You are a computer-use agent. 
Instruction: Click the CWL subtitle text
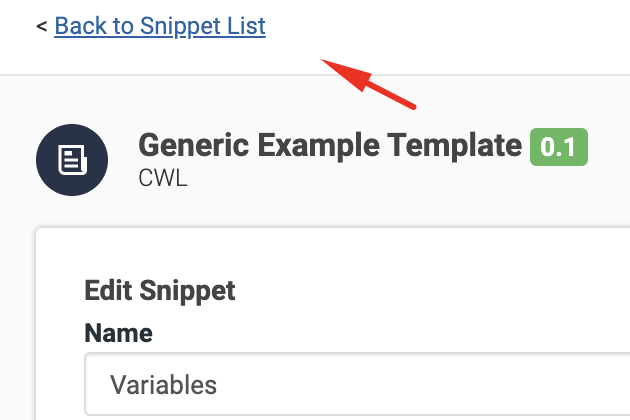(163, 178)
